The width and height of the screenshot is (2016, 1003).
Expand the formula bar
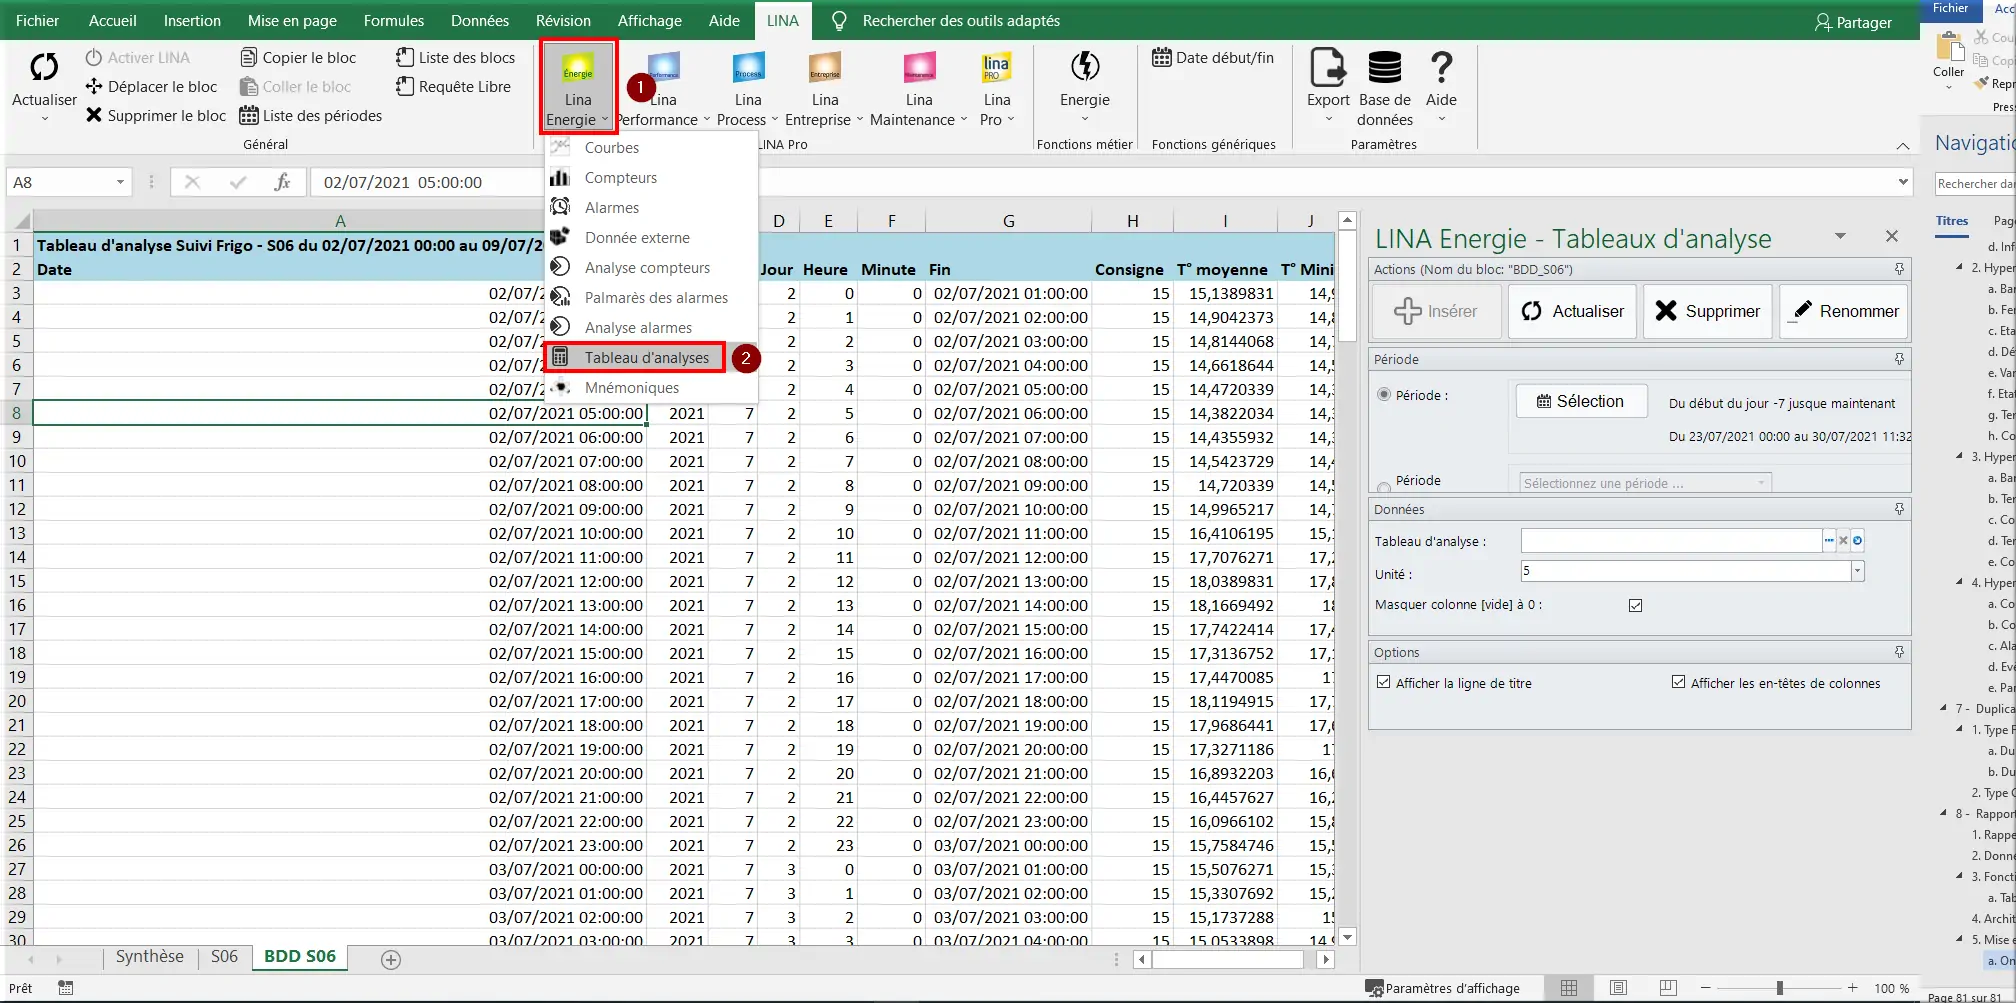pos(1902,182)
